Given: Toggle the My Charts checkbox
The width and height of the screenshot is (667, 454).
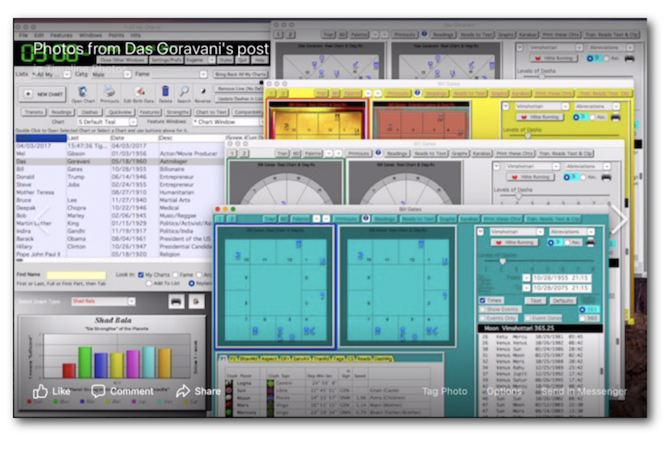Looking at the screenshot, I should click(140, 274).
